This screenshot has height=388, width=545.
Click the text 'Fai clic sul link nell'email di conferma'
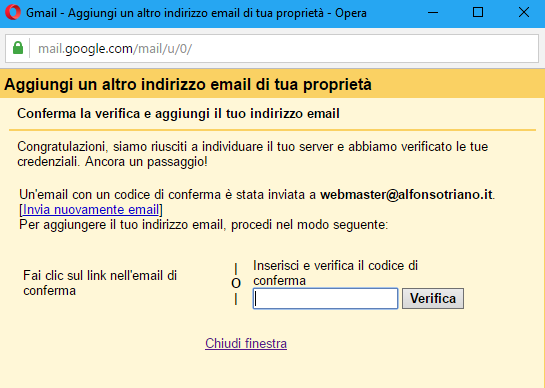coord(100,283)
